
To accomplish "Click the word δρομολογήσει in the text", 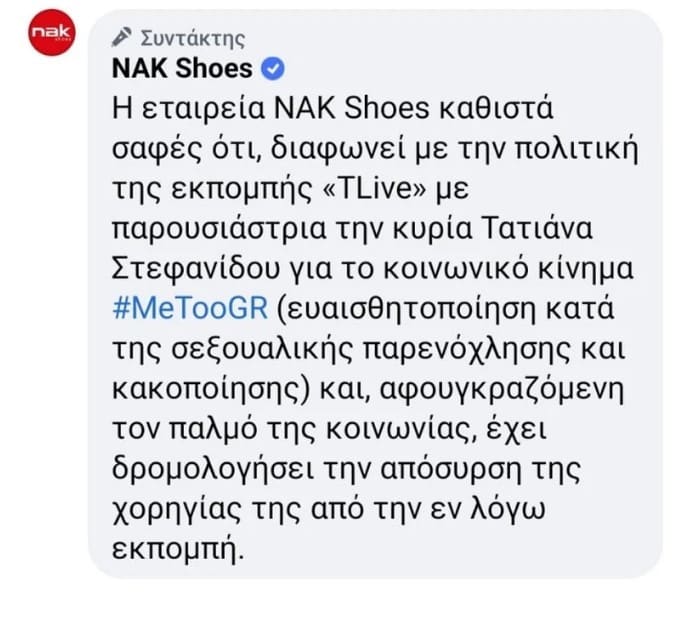I will click(x=212, y=469).
